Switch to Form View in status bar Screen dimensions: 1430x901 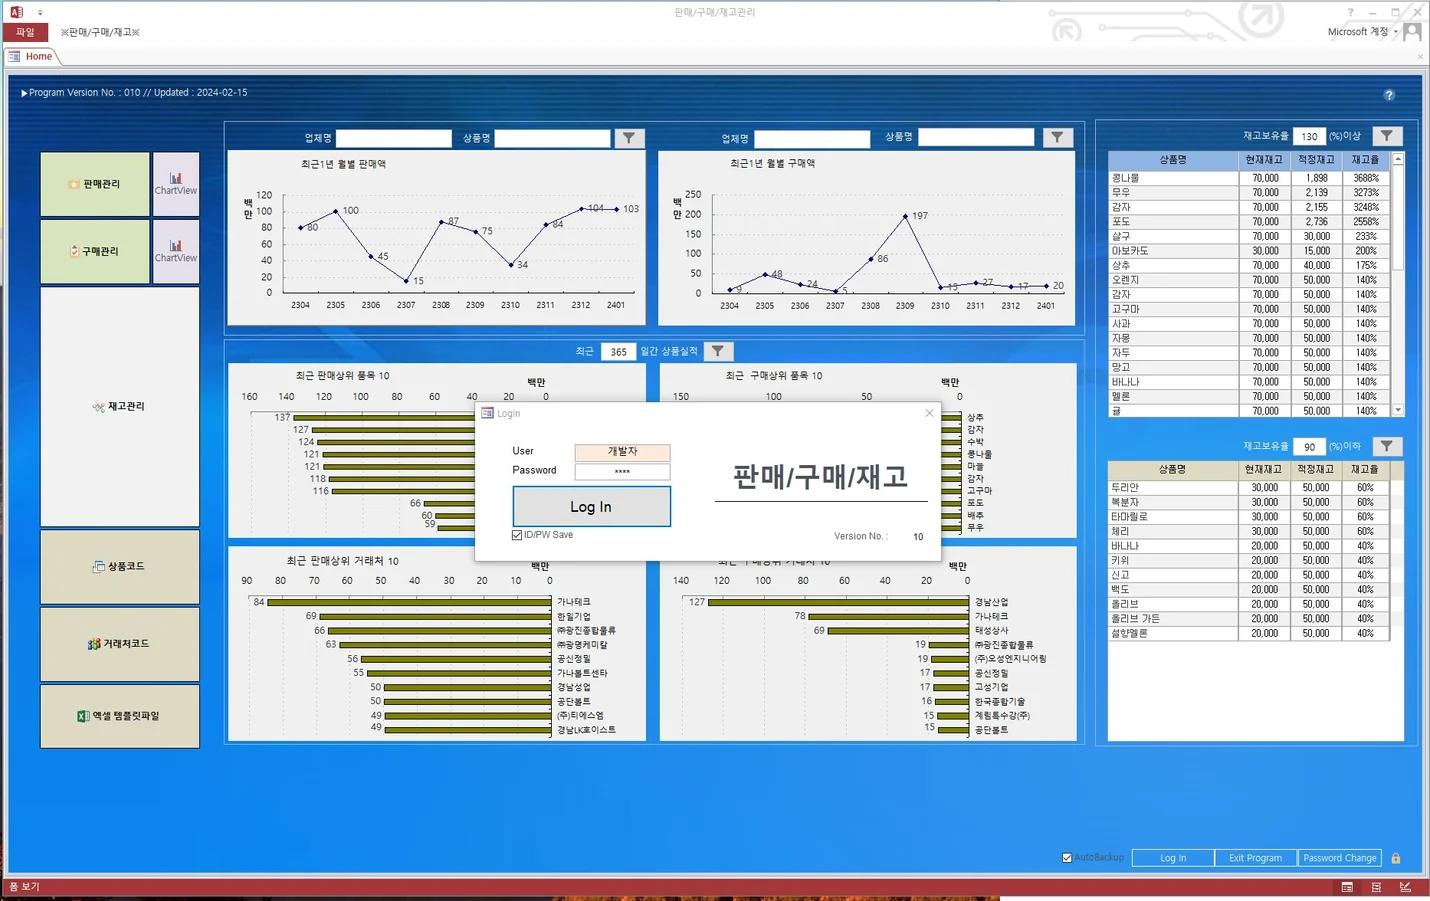pyautogui.click(x=1347, y=887)
